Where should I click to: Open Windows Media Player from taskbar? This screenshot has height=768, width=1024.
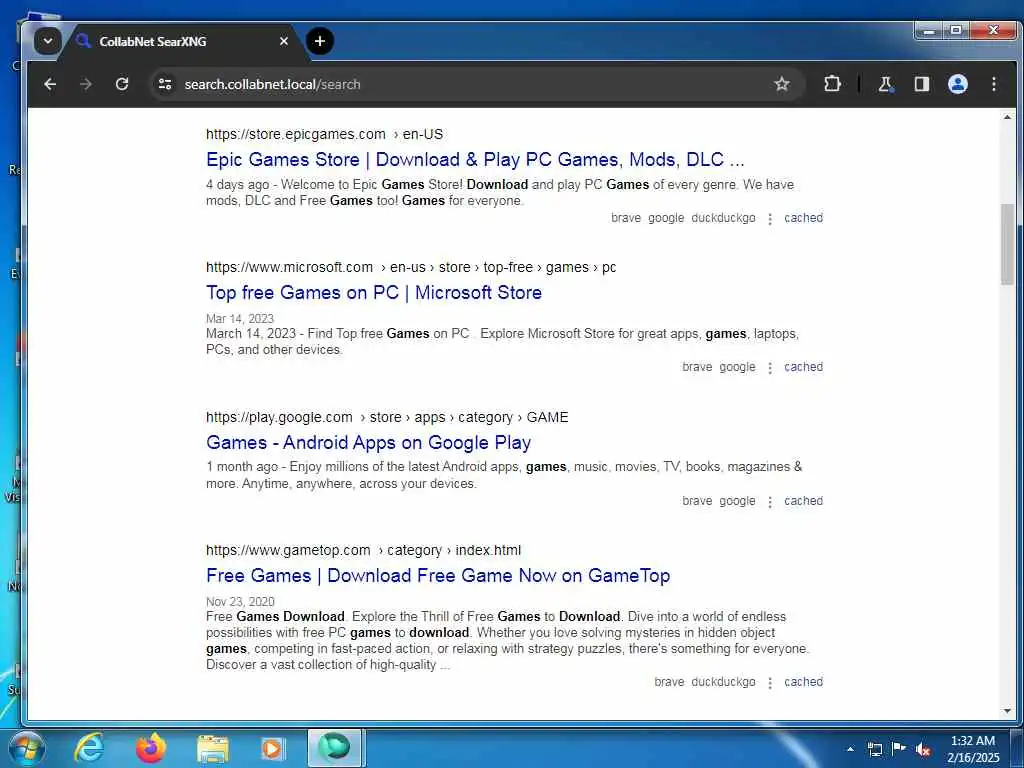pyautogui.click(x=273, y=748)
